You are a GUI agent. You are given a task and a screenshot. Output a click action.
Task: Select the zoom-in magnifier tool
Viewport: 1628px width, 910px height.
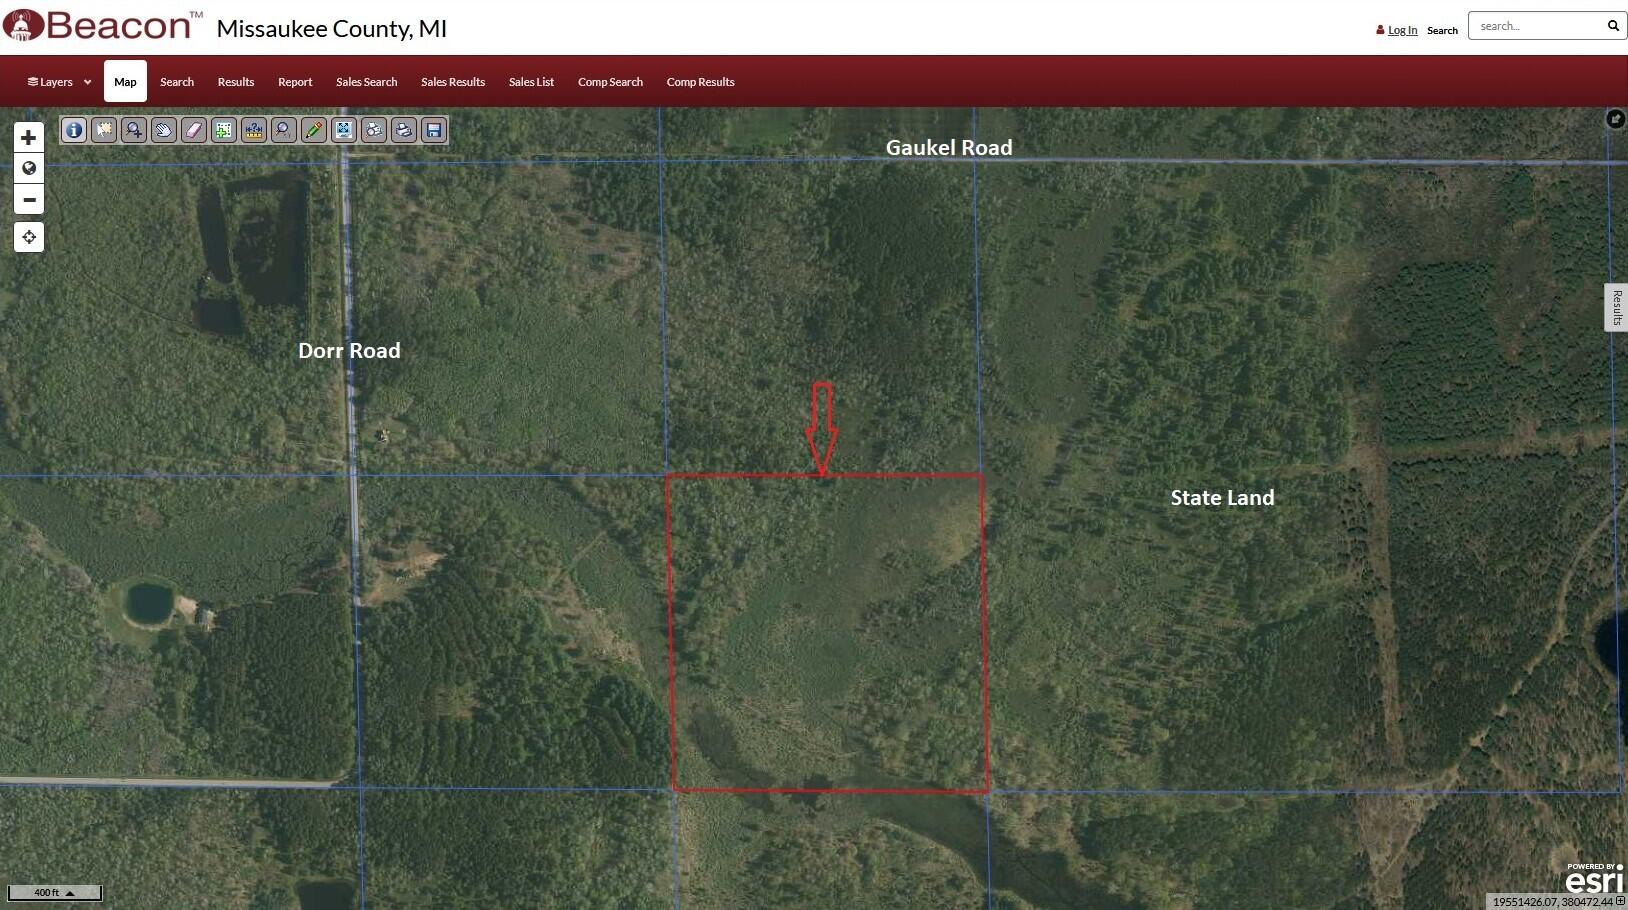(x=133, y=130)
